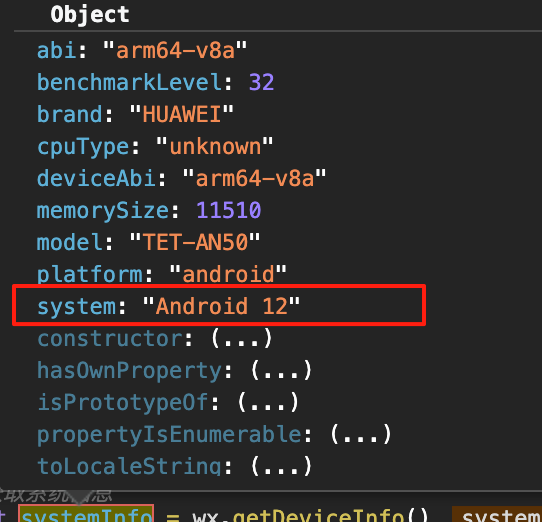Click the "arm64-v8a" abi value

[x=175, y=50]
